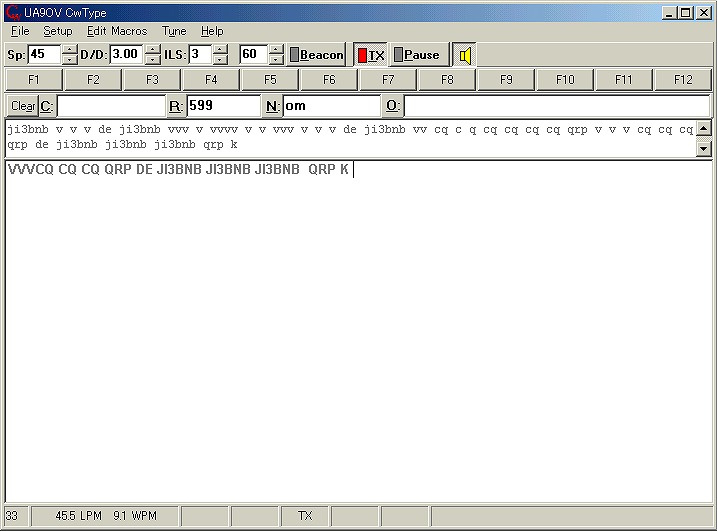The height and width of the screenshot is (531, 717).
Task: Focus the R report field showing 599
Action: [x=222, y=106]
